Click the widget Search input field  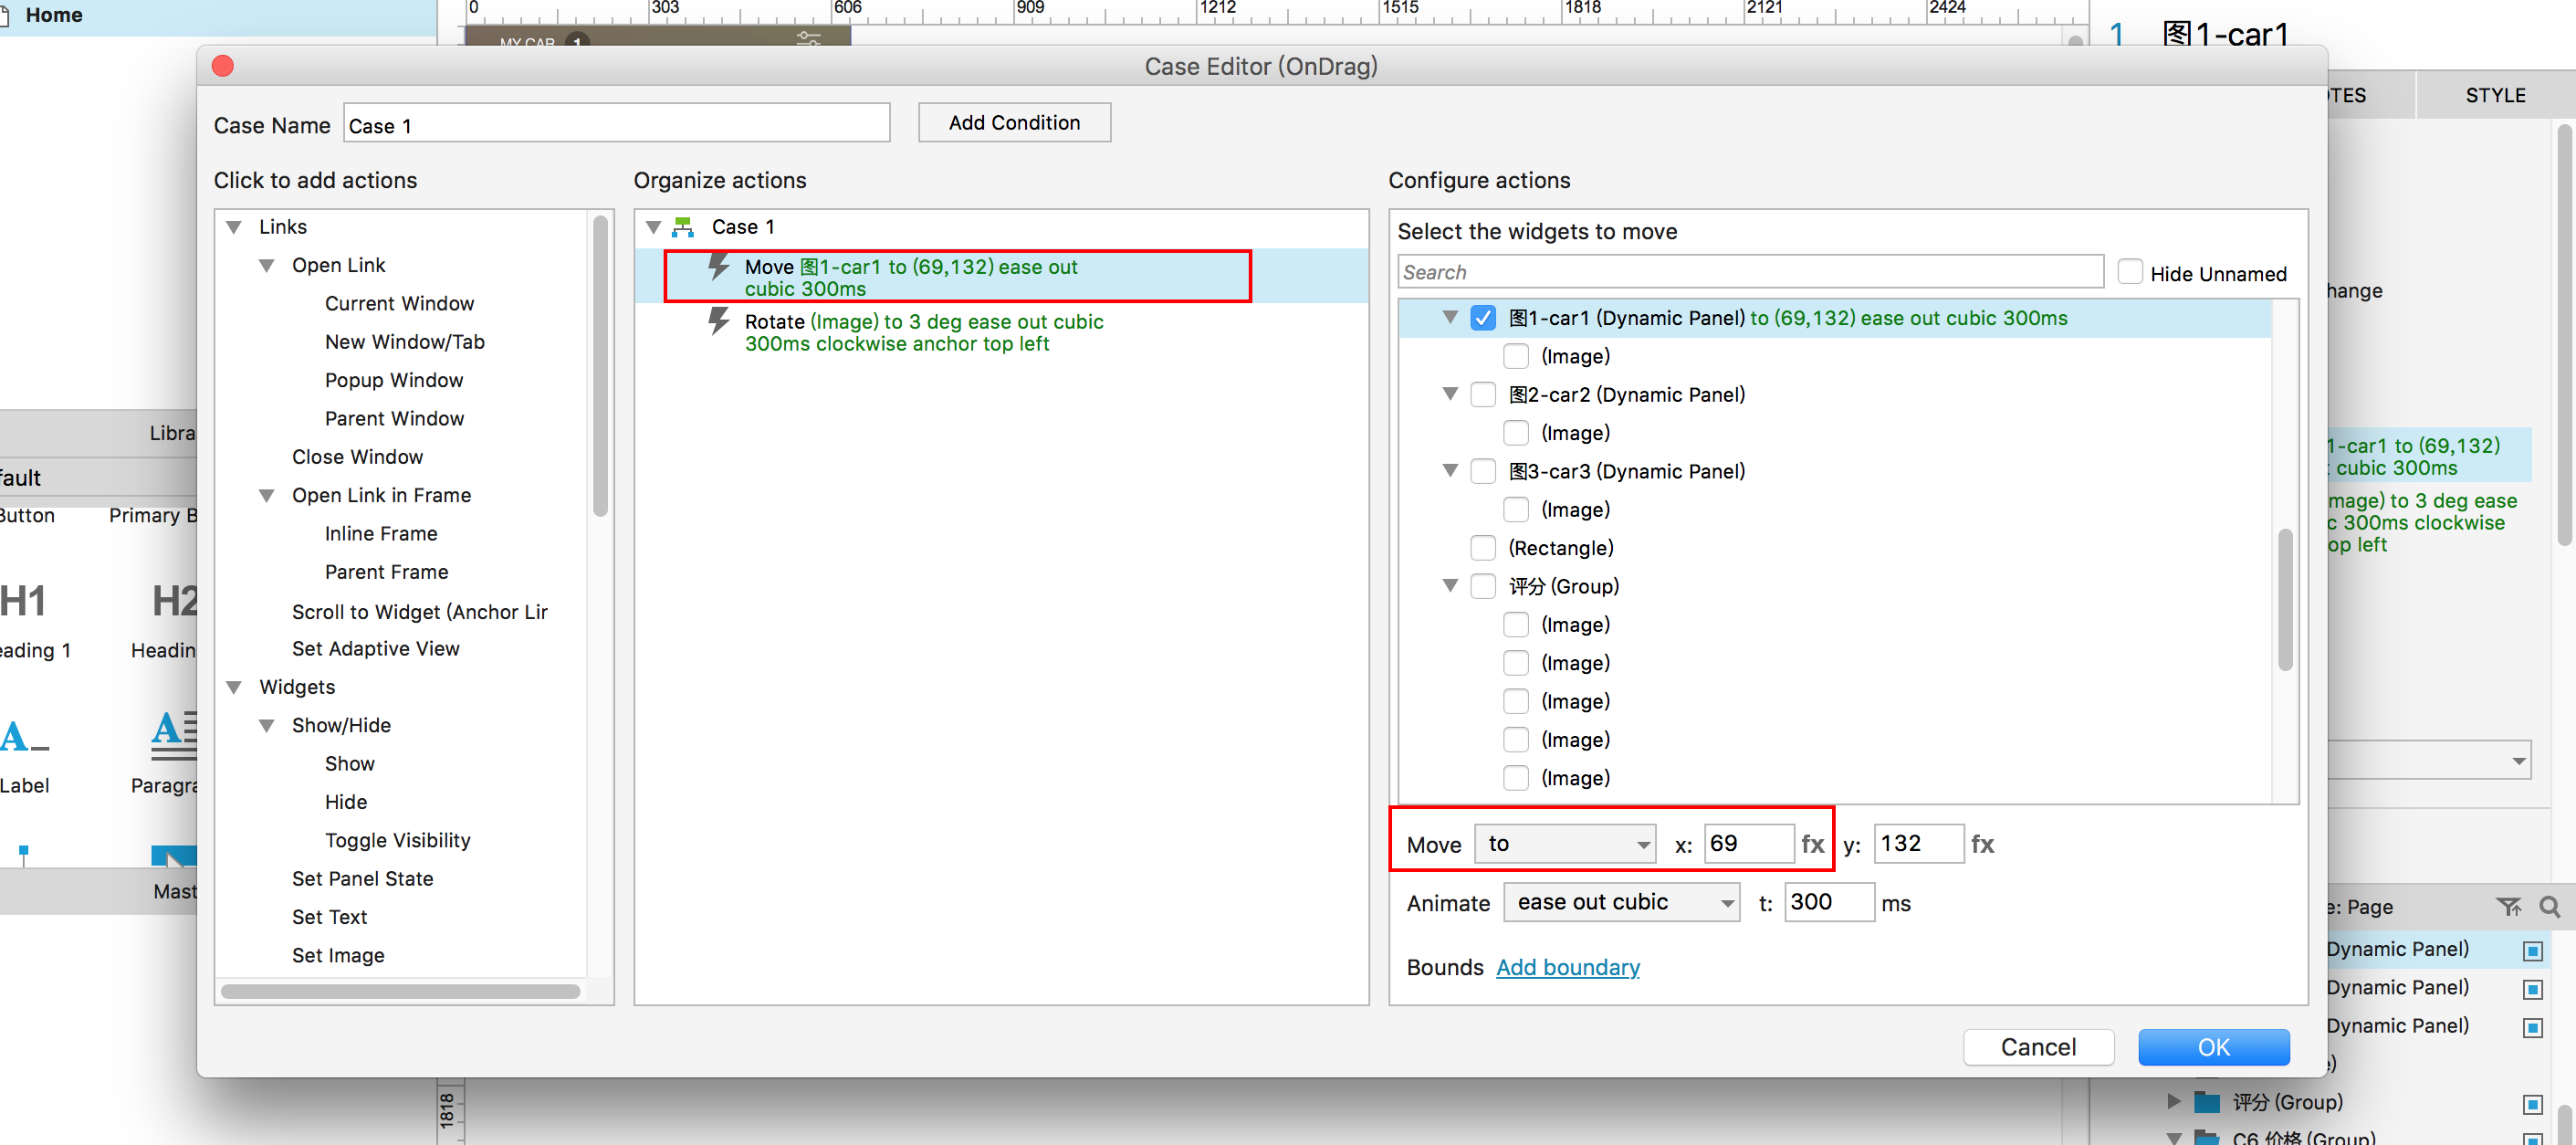coord(1749,272)
